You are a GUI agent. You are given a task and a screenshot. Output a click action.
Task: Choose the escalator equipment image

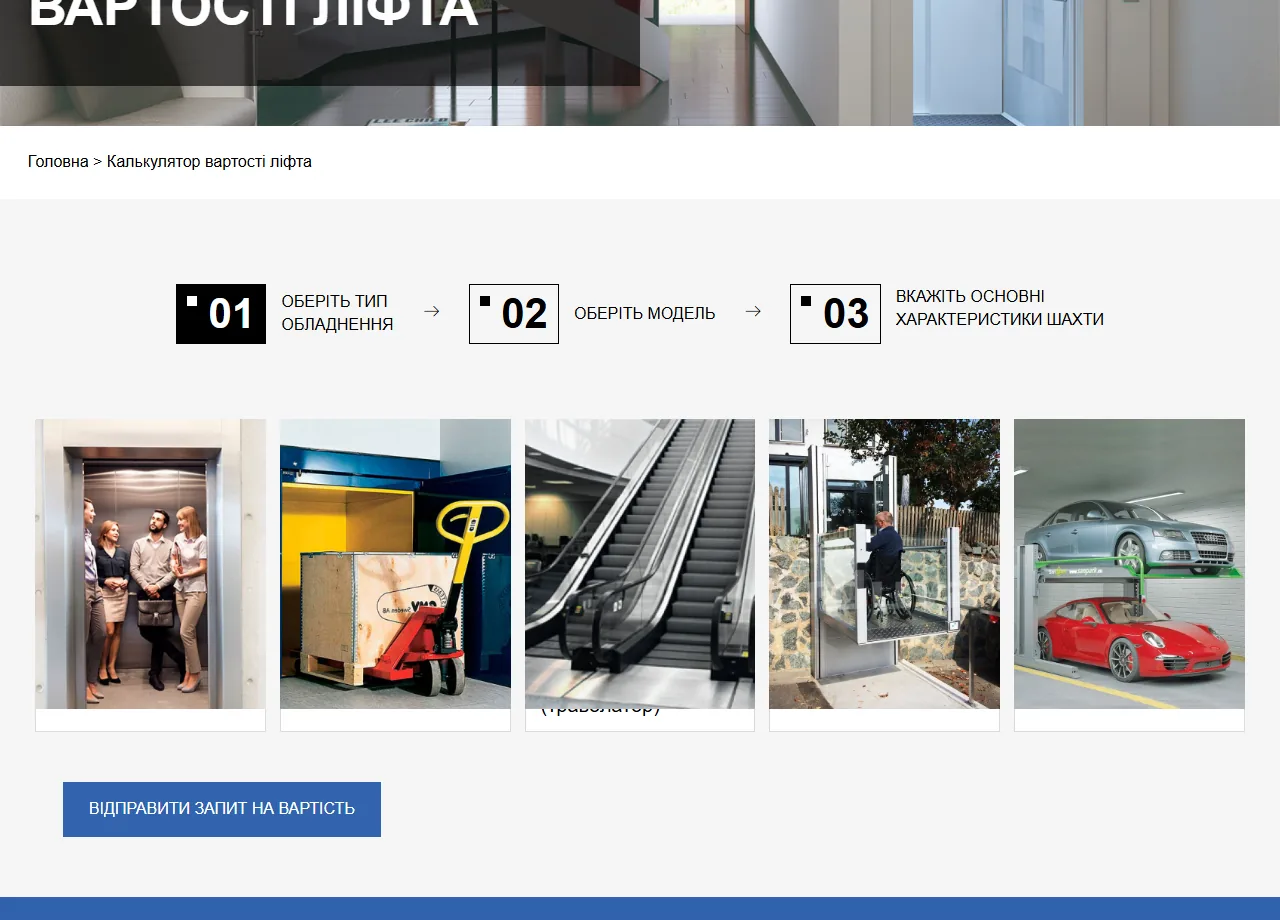(640, 564)
